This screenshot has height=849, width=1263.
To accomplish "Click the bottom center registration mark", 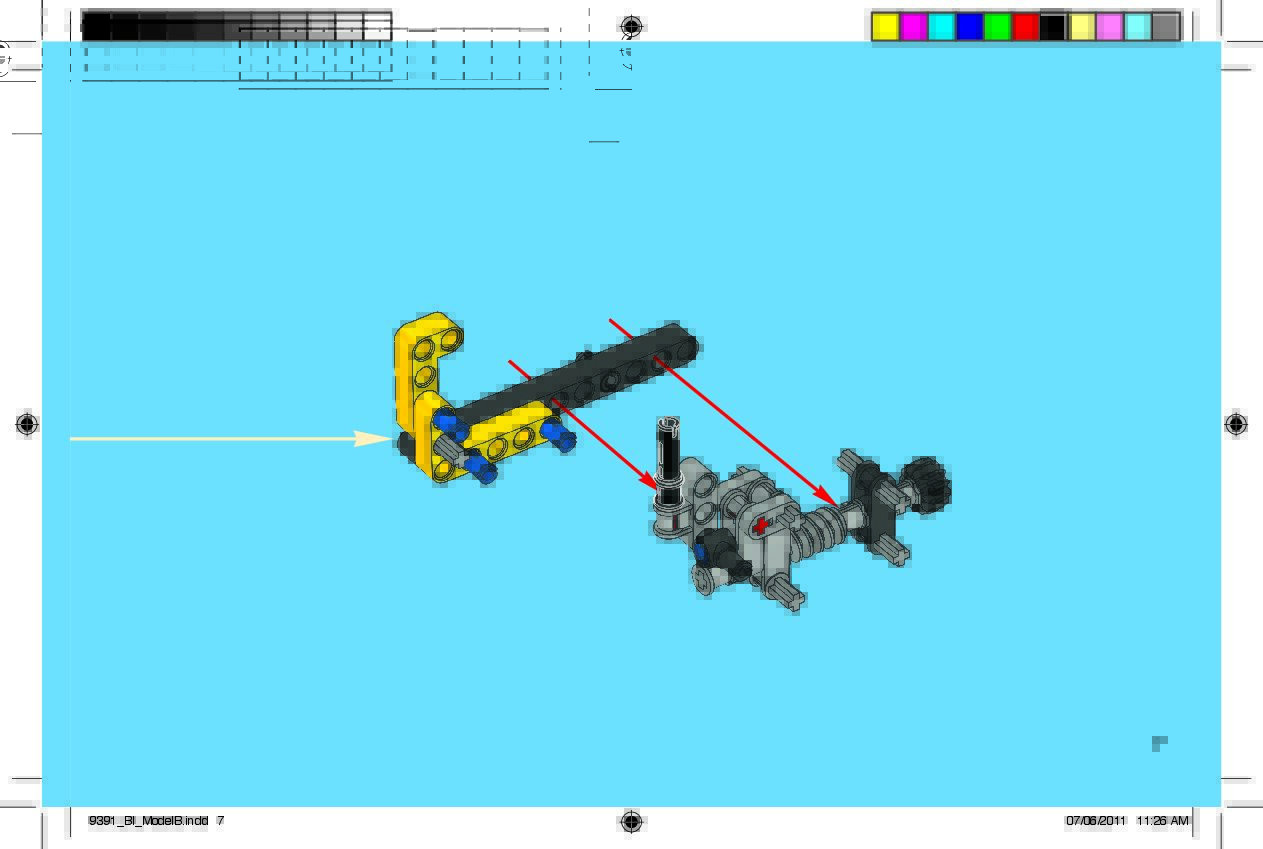I will [x=631, y=821].
